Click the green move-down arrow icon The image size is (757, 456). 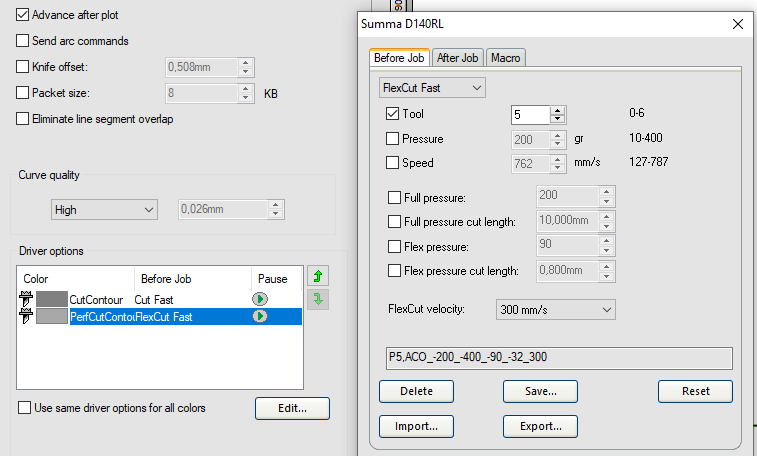click(318, 299)
